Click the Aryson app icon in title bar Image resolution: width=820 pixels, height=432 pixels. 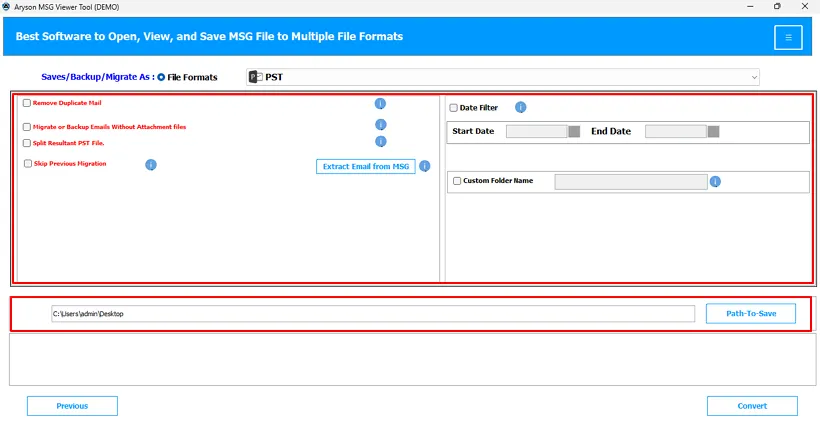pos(6,6)
